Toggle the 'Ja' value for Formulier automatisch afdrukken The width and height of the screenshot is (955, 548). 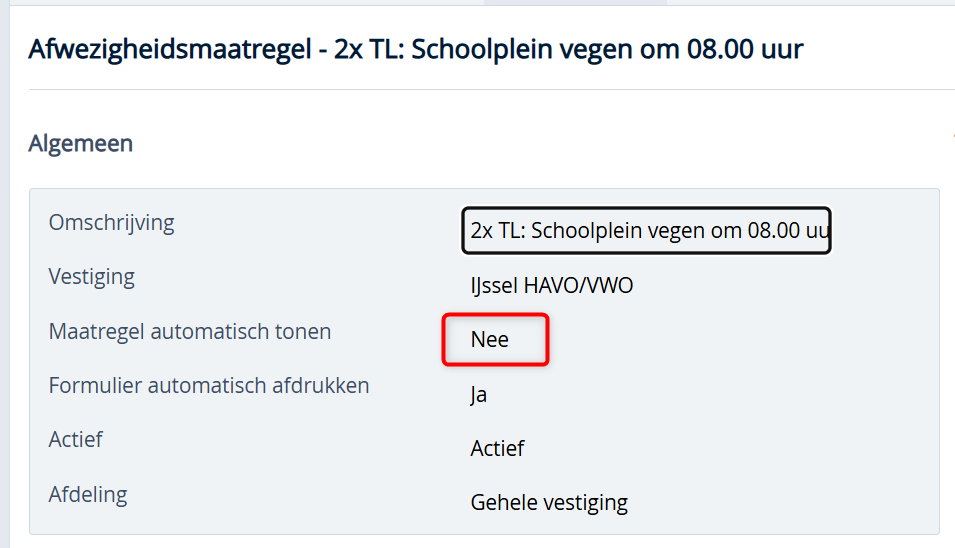click(x=479, y=395)
